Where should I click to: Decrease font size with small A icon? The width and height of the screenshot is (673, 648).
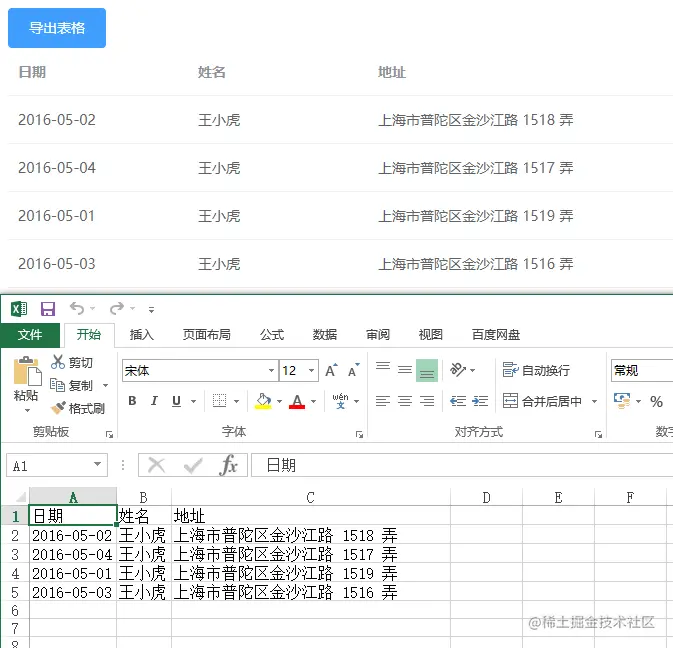(x=354, y=370)
